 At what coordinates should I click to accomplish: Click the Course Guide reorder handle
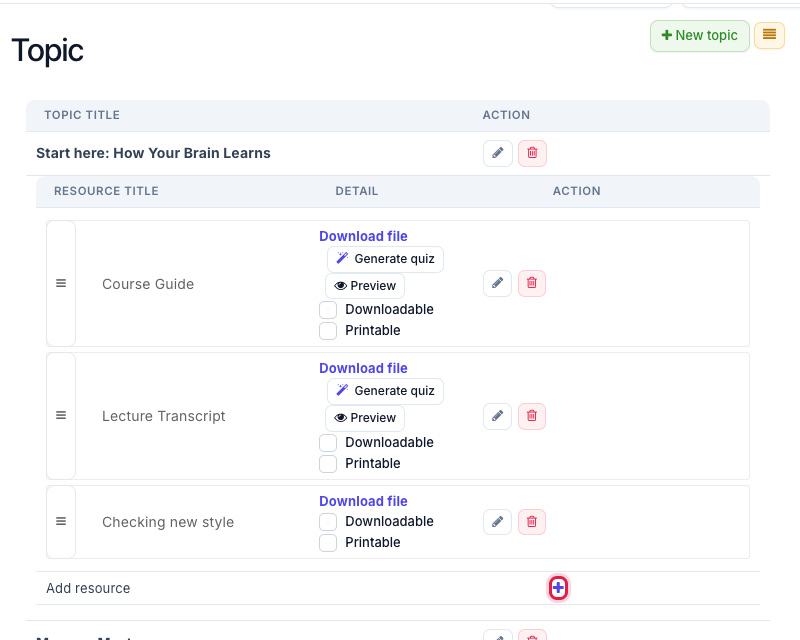click(61, 283)
